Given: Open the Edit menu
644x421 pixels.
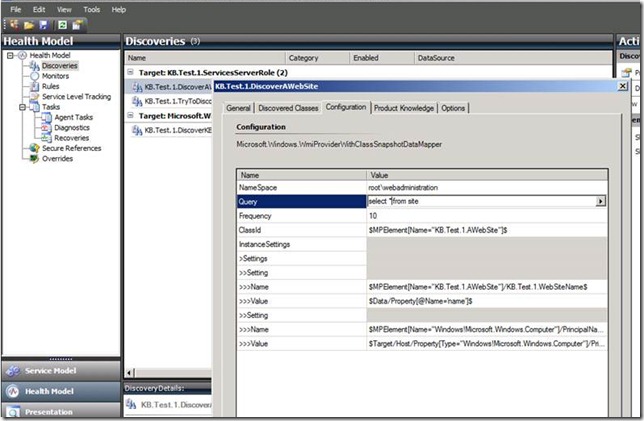Looking at the screenshot, I should [39, 9].
